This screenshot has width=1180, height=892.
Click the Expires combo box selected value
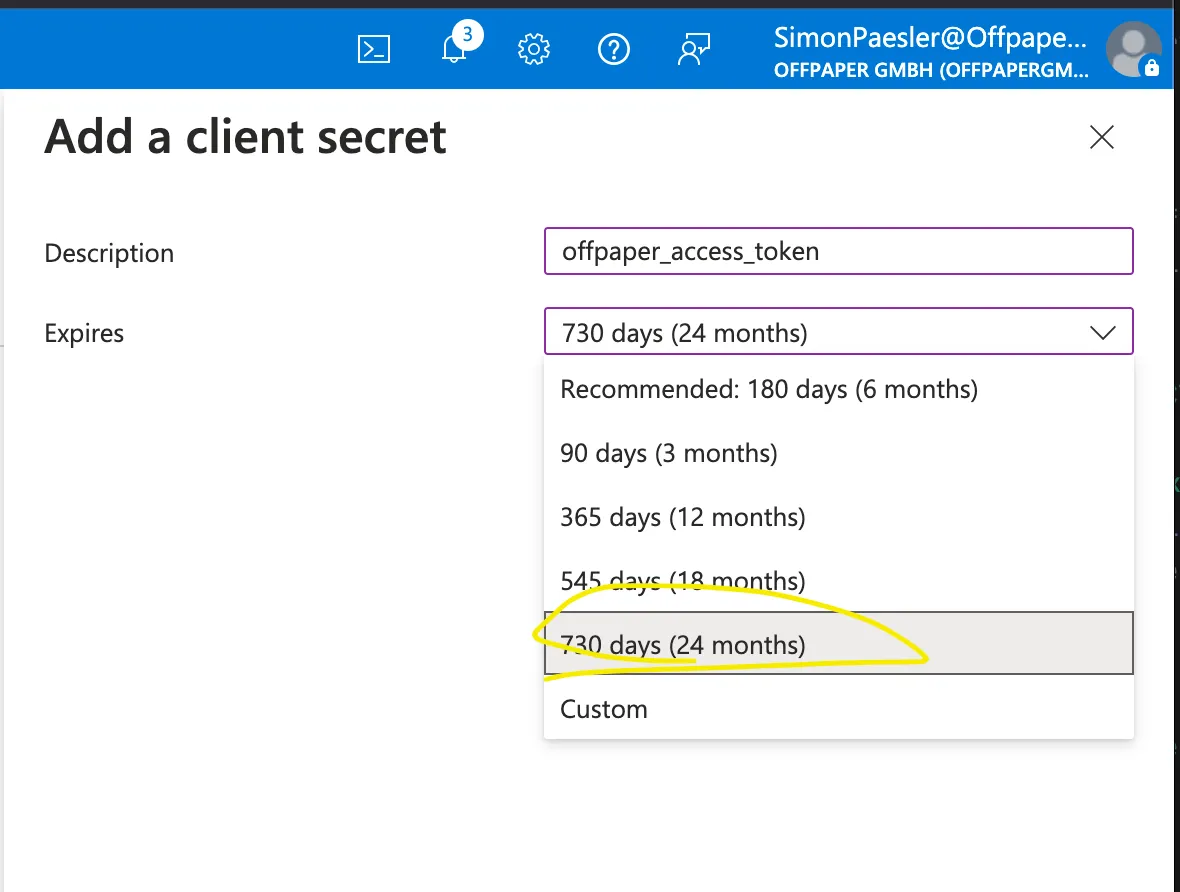pos(838,331)
